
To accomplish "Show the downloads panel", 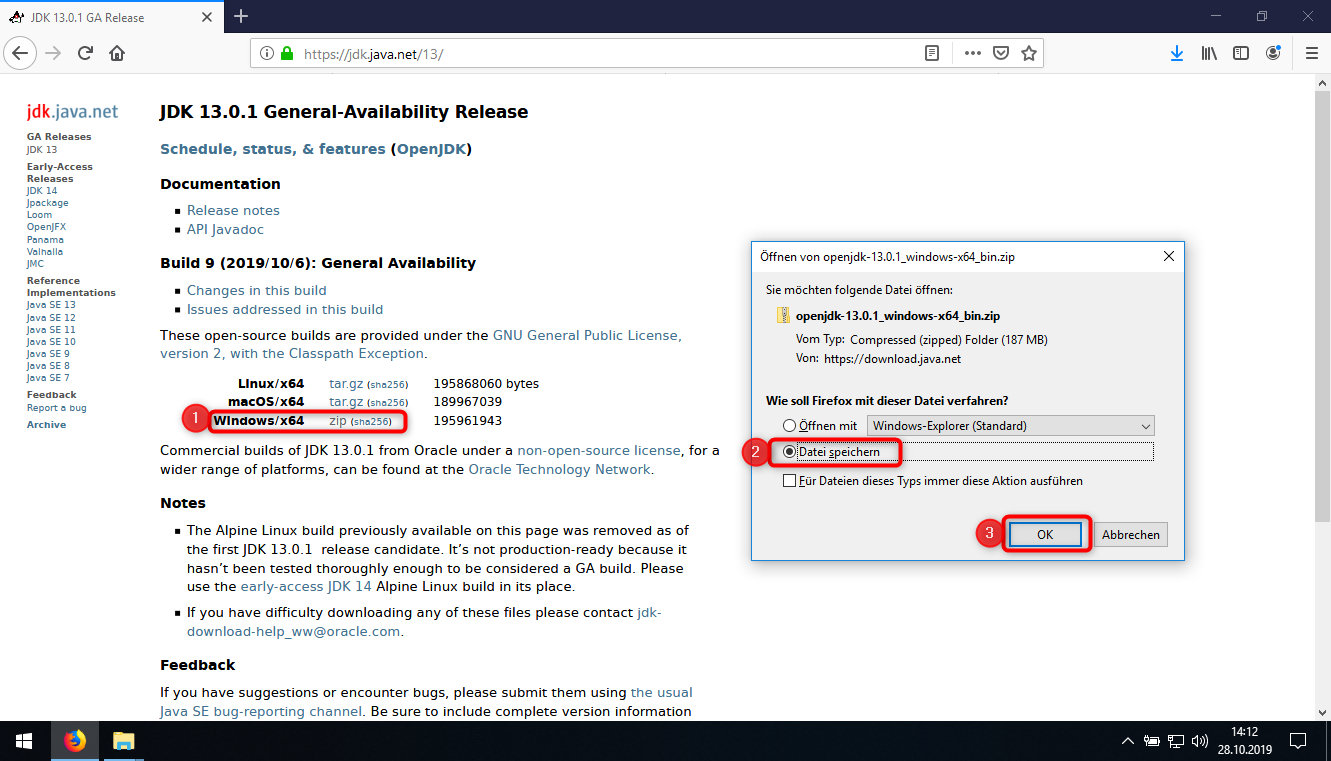I will pos(1177,53).
